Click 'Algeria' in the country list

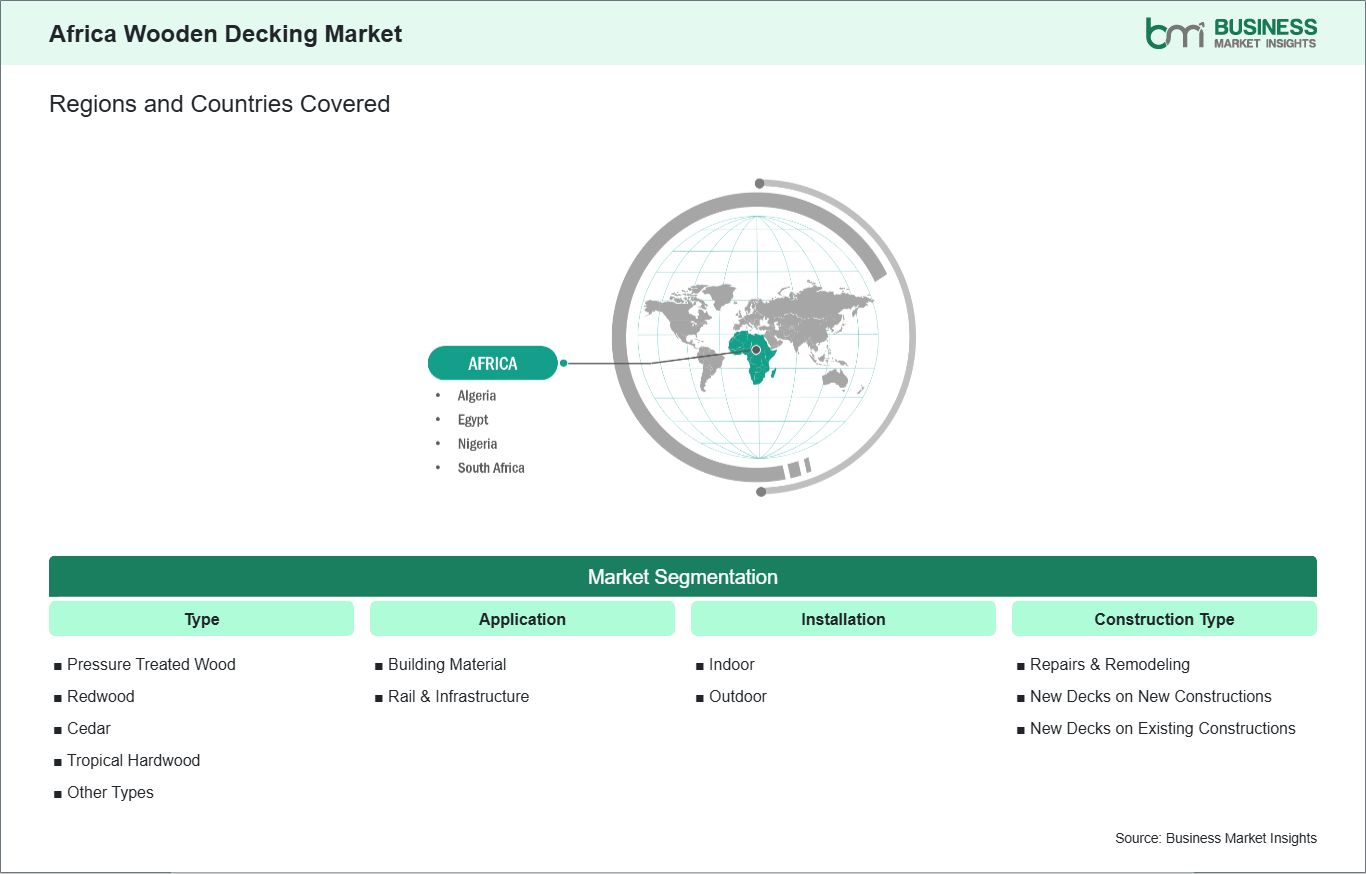pyautogui.click(x=477, y=396)
